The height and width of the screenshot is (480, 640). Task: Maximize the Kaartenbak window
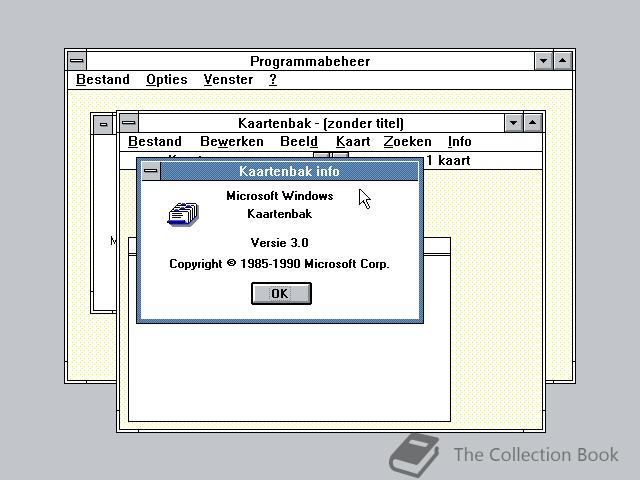(x=532, y=123)
